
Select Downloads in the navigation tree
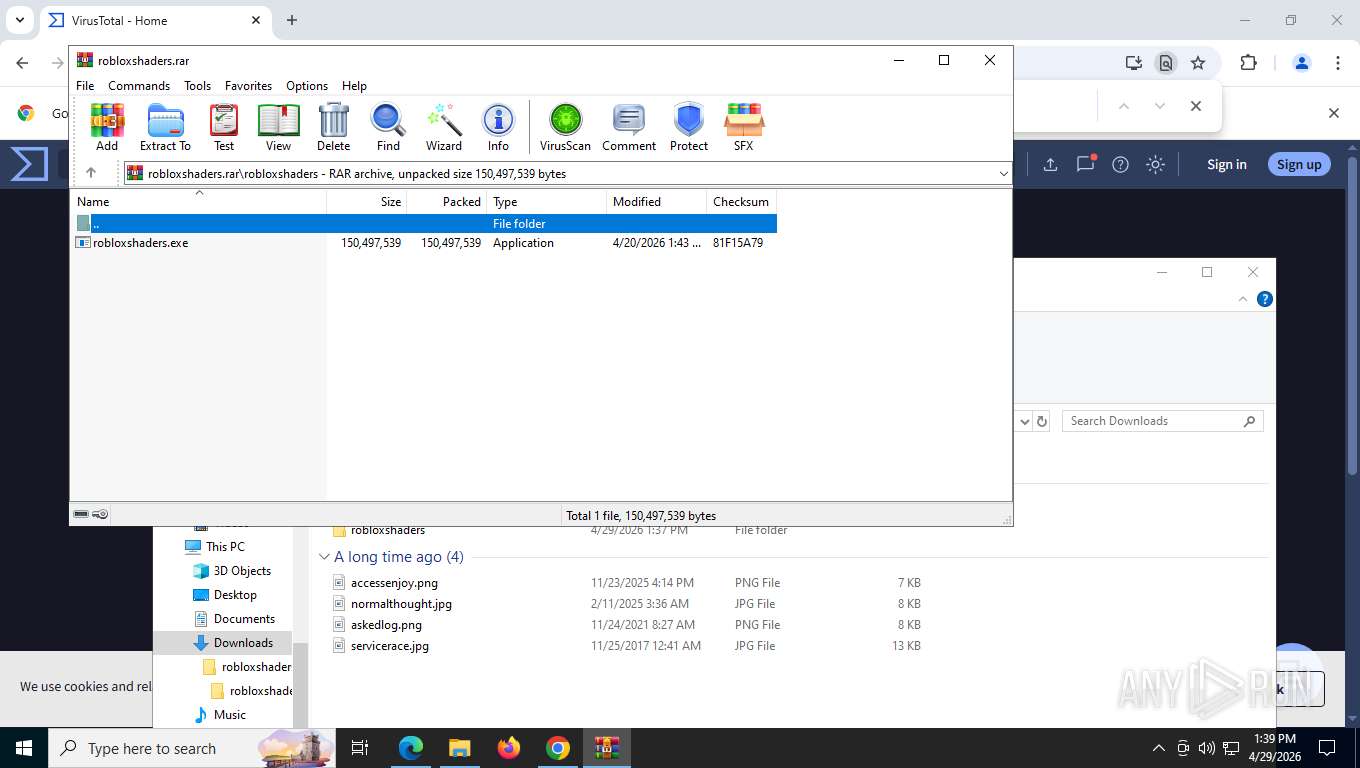243,643
